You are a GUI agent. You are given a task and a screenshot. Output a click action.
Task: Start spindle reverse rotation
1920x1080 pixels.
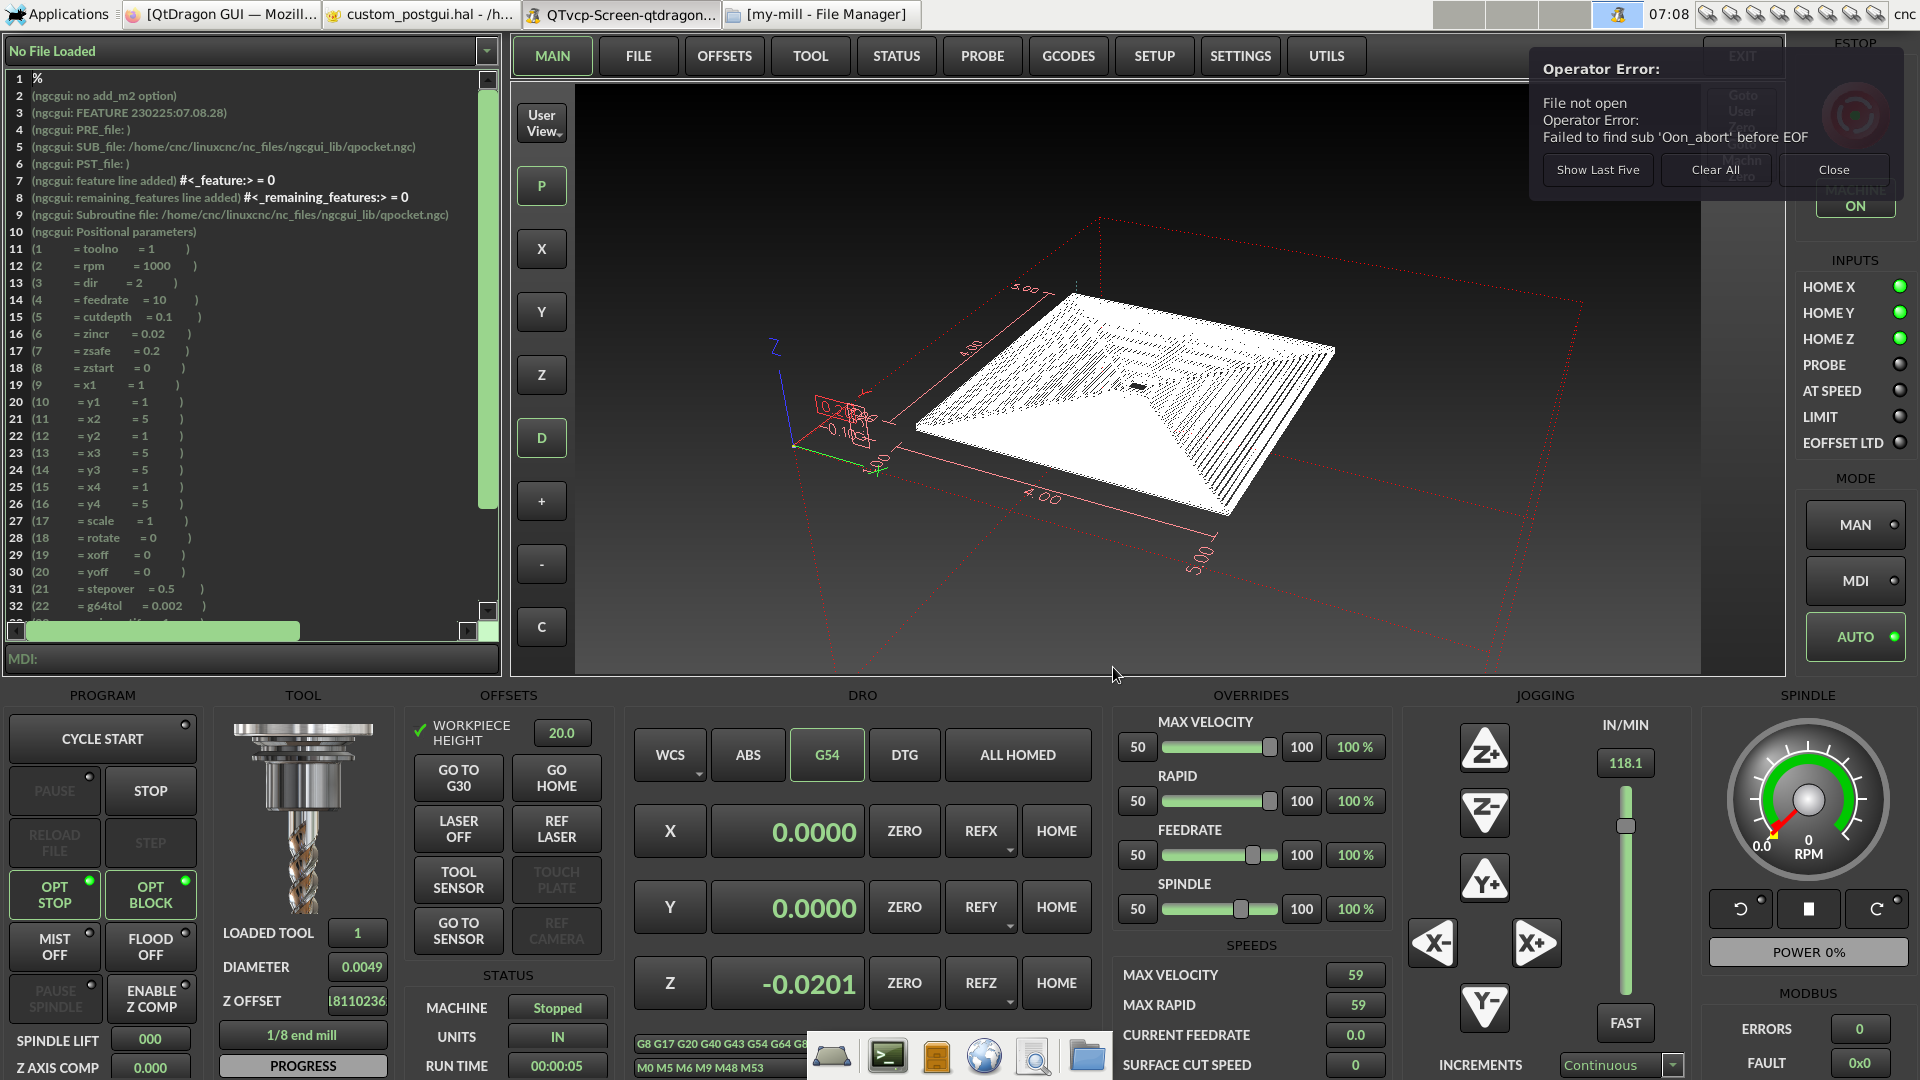[x=1741, y=909]
